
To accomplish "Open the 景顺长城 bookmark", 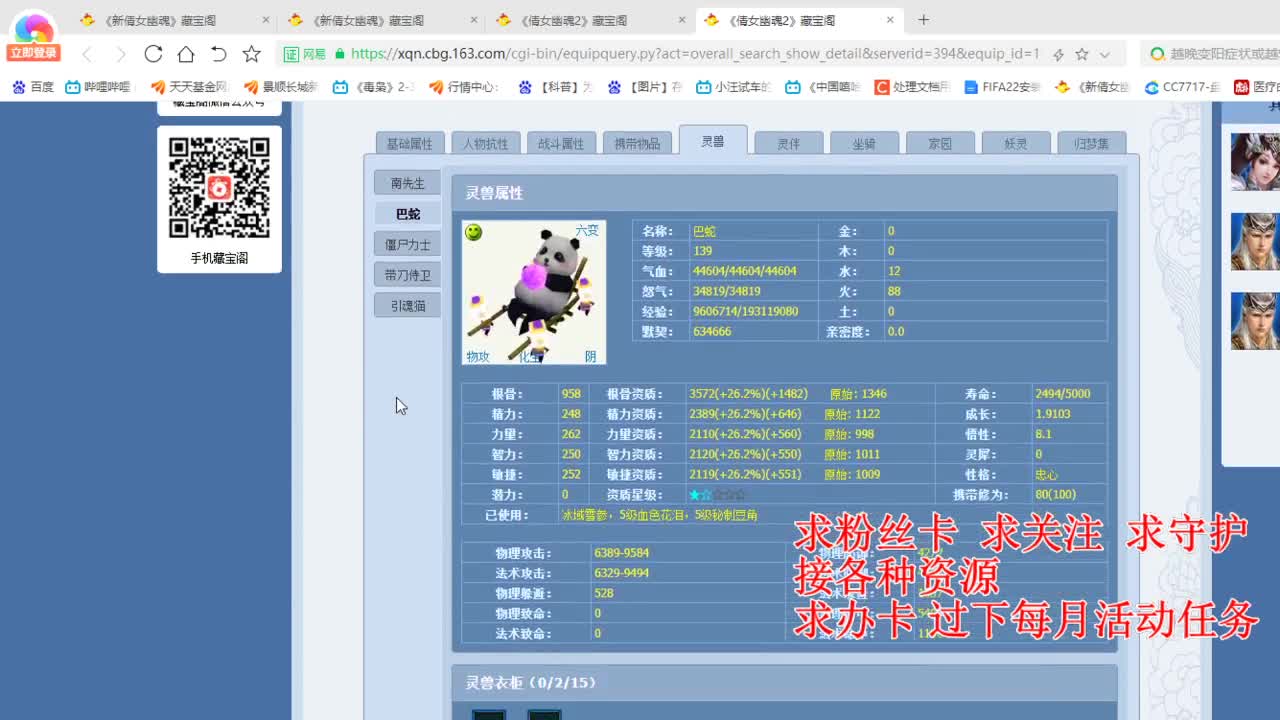I will pyautogui.click(x=281, y=87).
